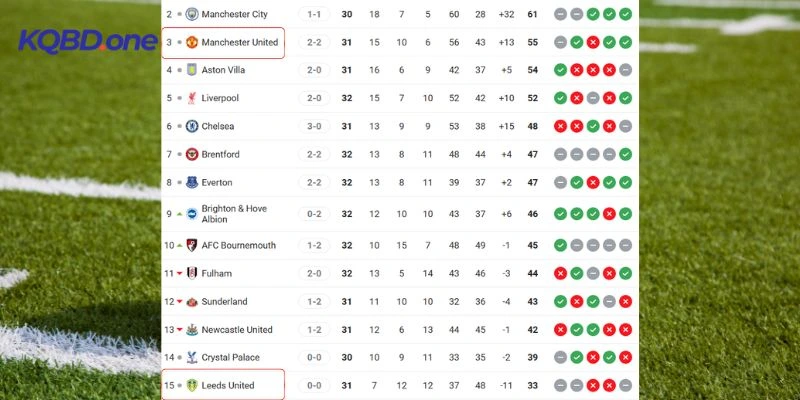Click the Manchester United club crest
This screenshot has width=800, height=400.
192,42
